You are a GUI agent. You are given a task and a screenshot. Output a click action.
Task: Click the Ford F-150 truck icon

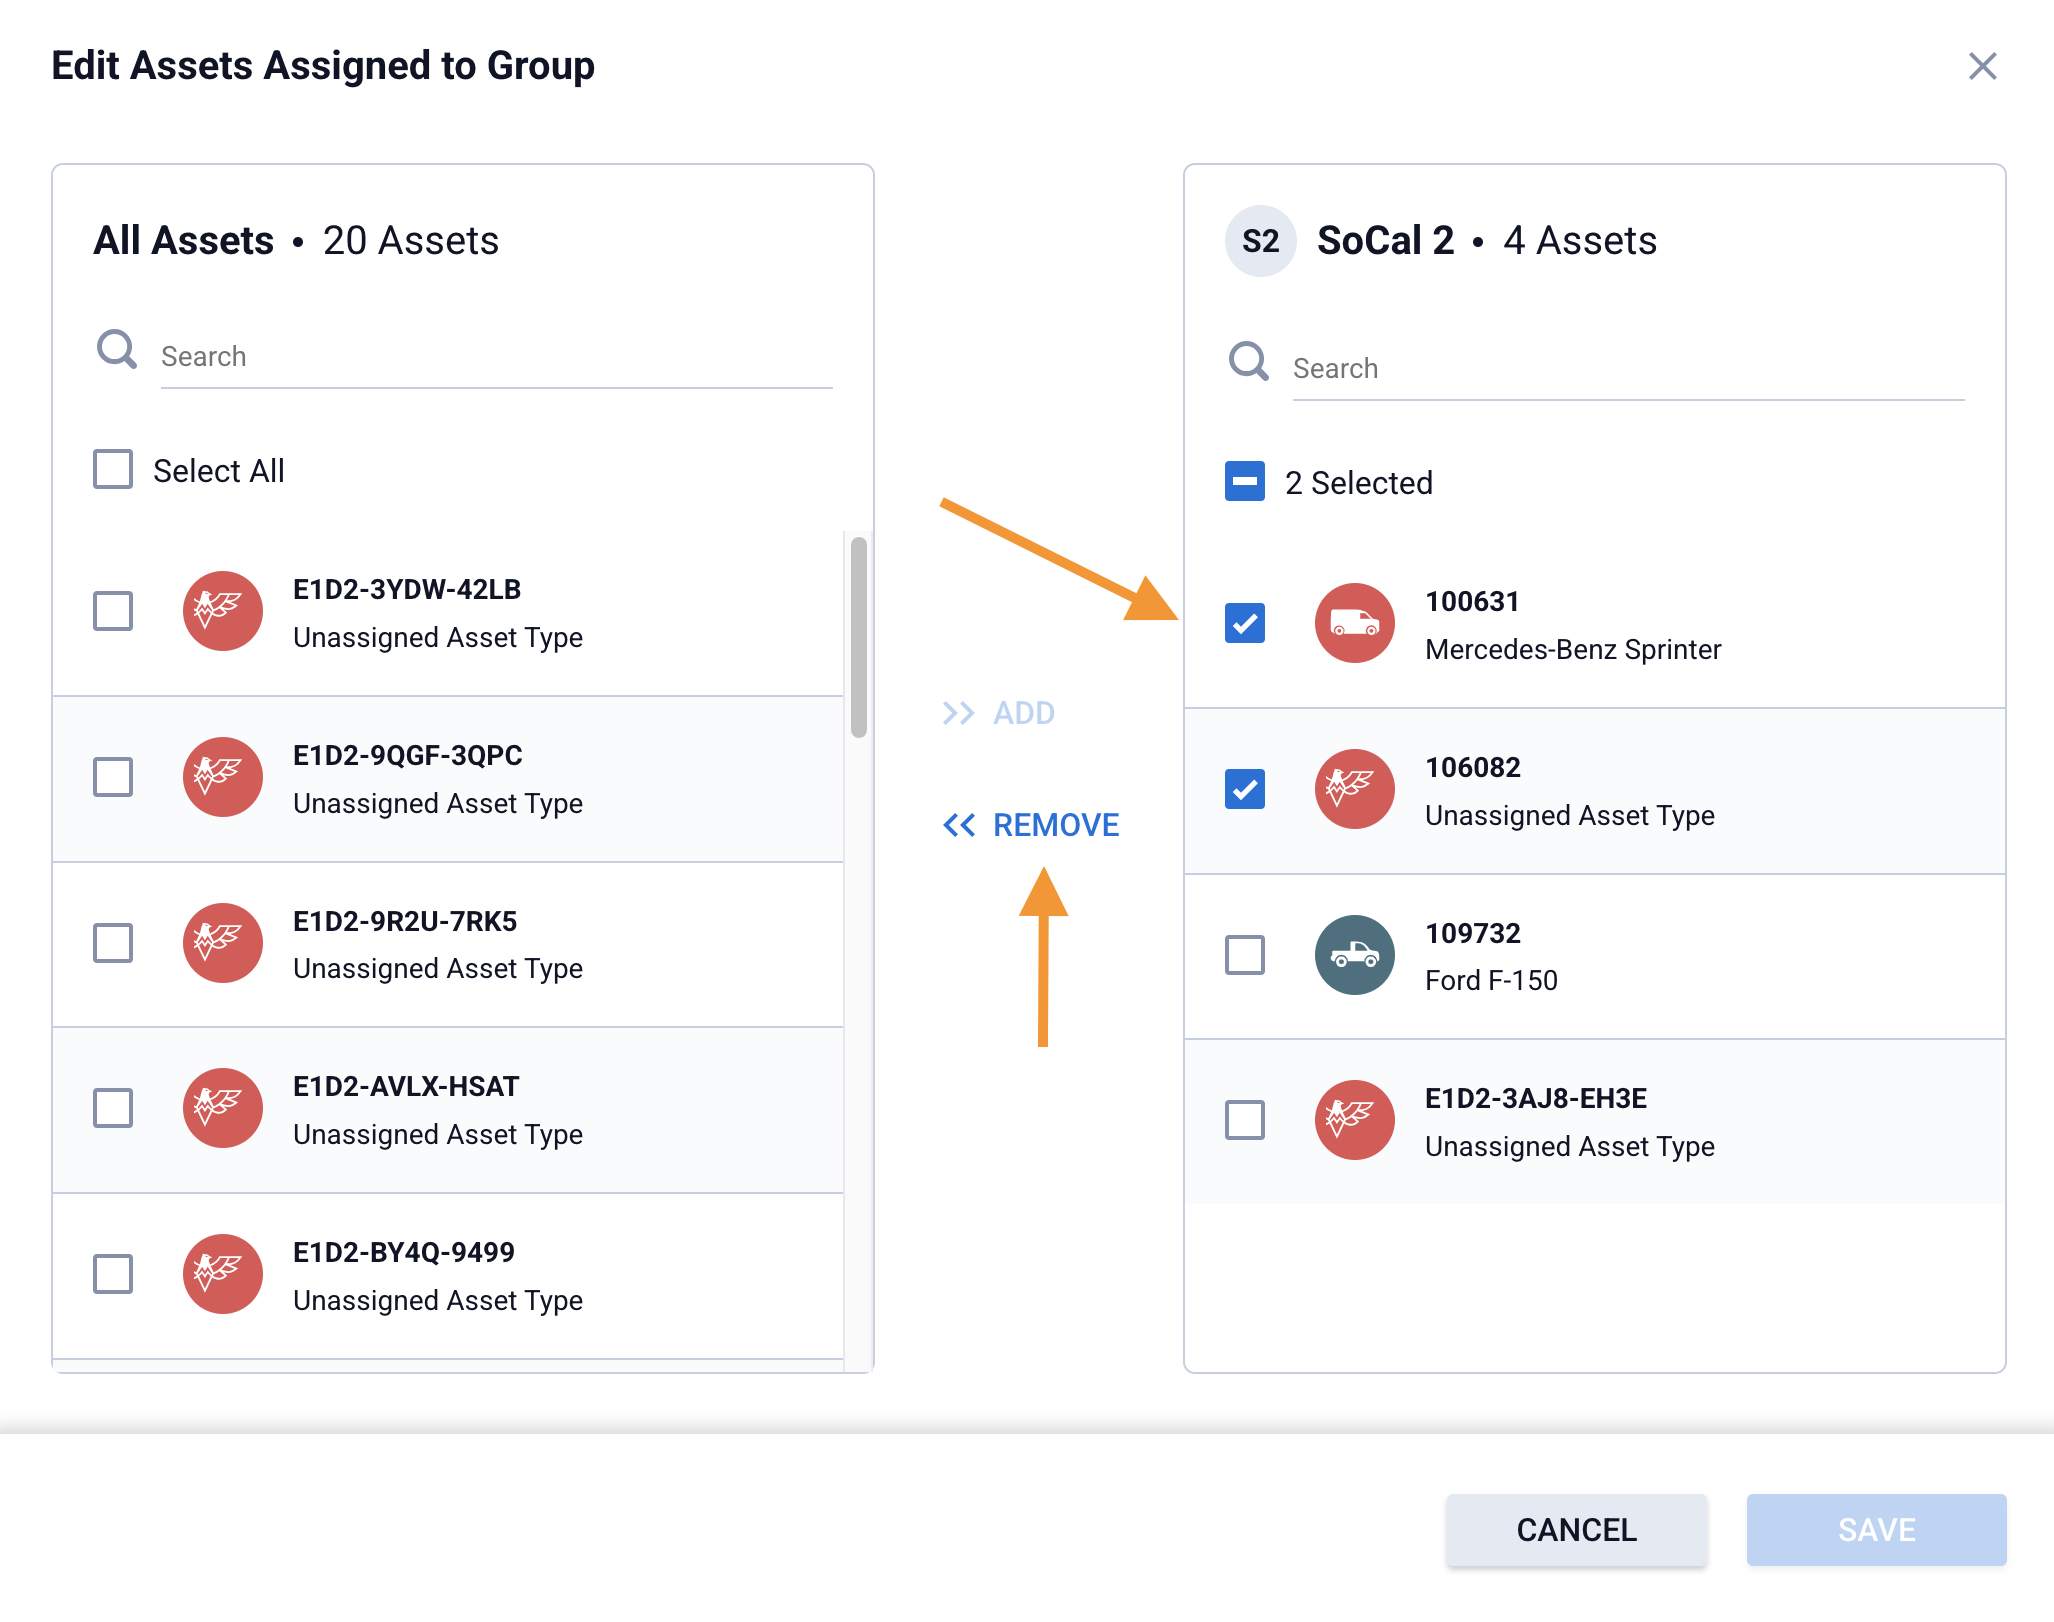click(x=1354, y=955)
